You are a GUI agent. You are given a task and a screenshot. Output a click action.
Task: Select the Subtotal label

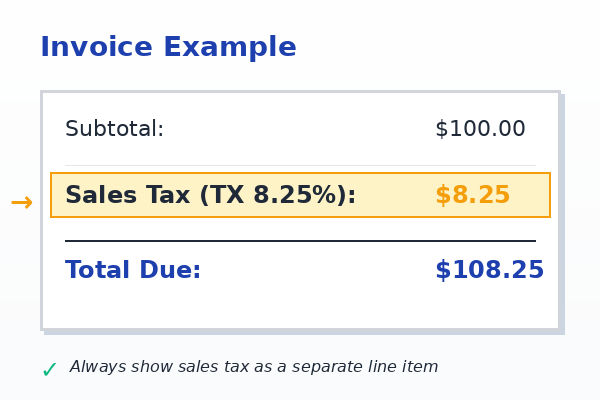(x=114, y=130)
